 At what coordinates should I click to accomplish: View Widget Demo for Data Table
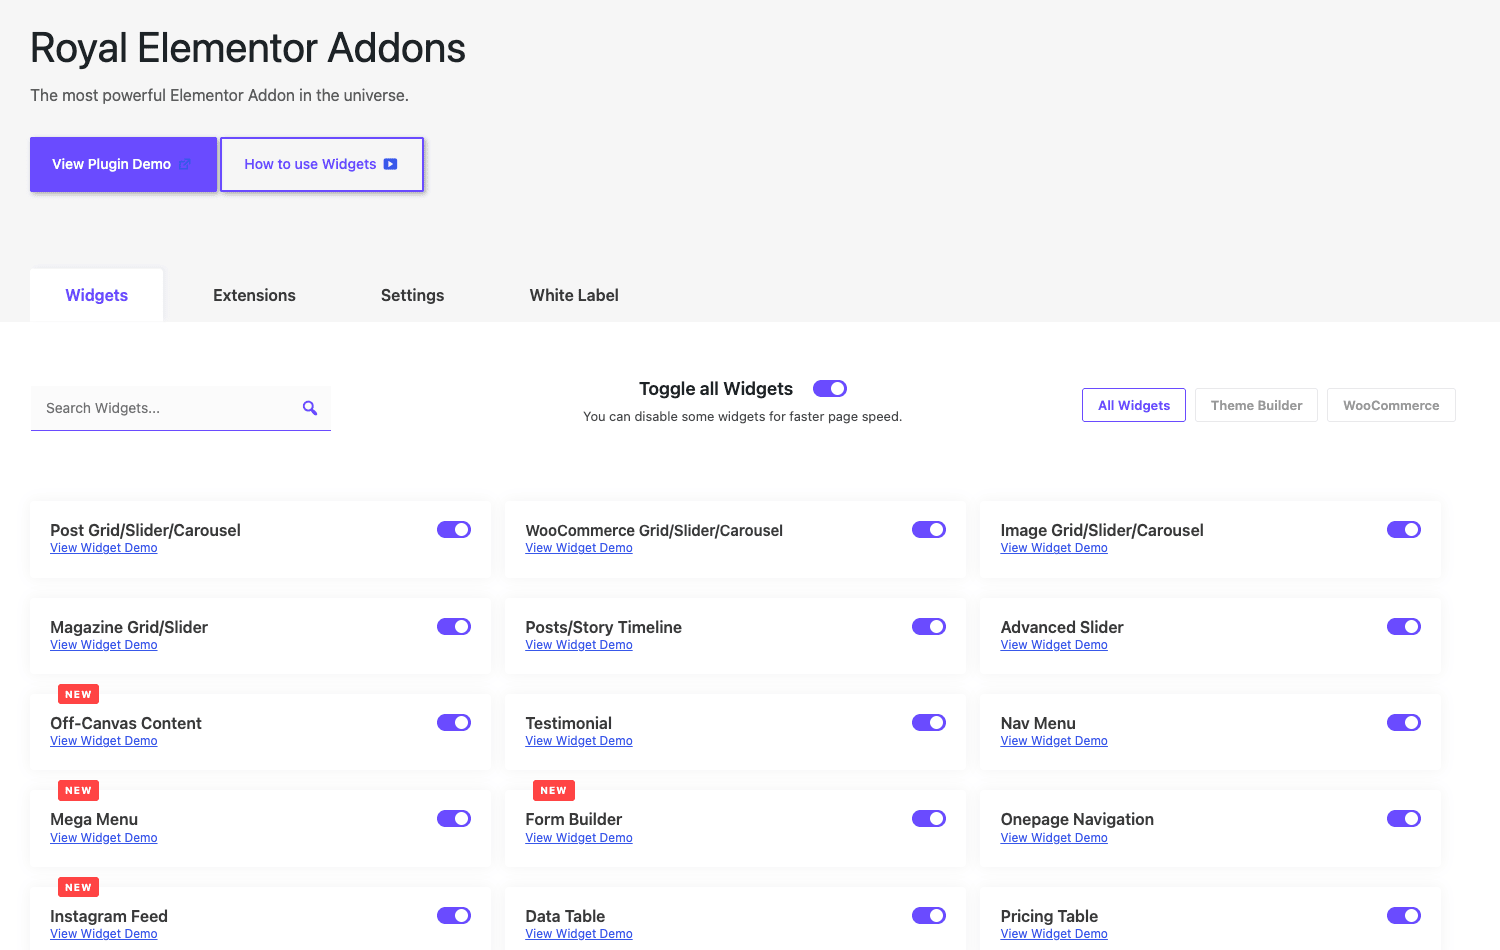[579, 934]
